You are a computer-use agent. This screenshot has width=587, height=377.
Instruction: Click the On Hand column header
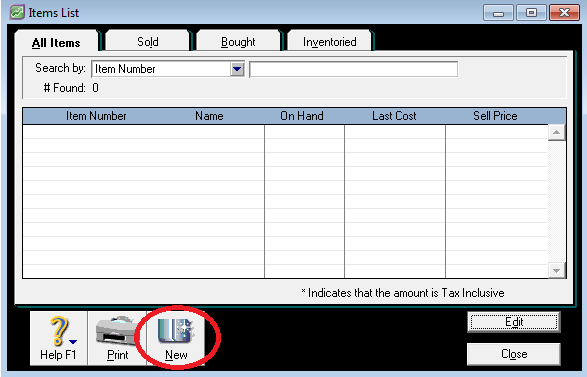[302, 116]
